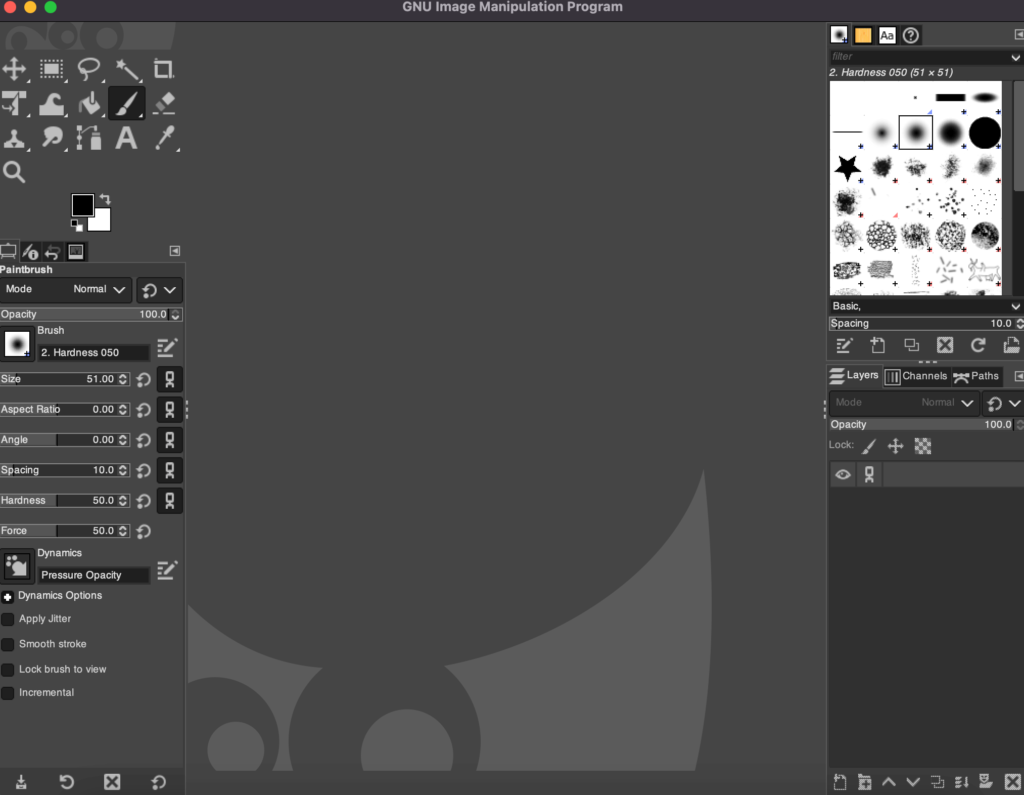Select the Color Picker tool
This screenshot has width=1024, height=795.
162,138
